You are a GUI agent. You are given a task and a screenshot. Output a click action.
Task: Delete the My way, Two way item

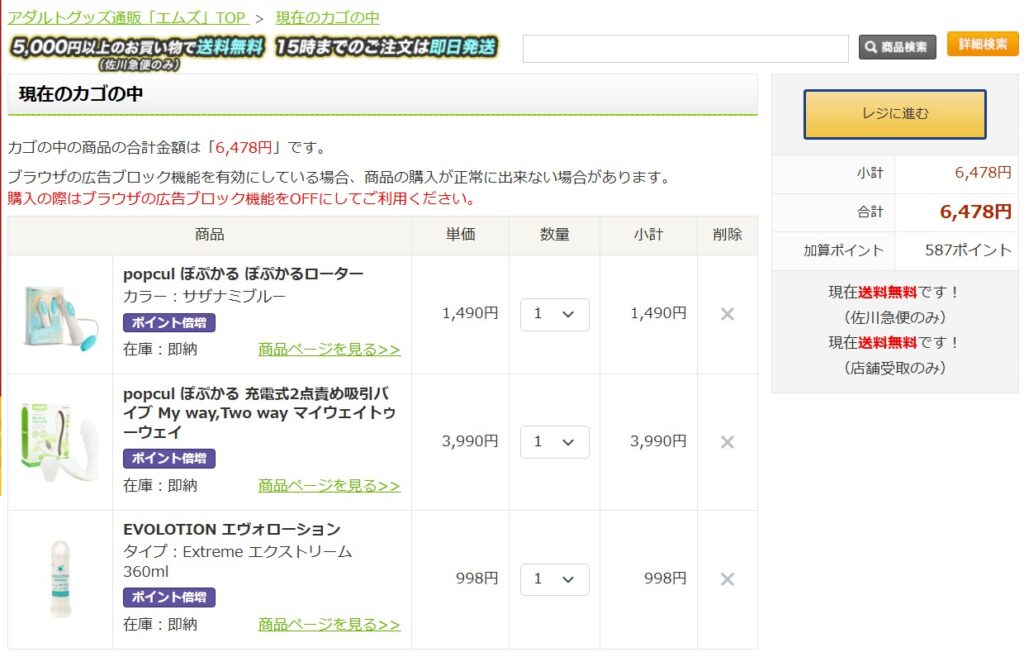point(727,442)
